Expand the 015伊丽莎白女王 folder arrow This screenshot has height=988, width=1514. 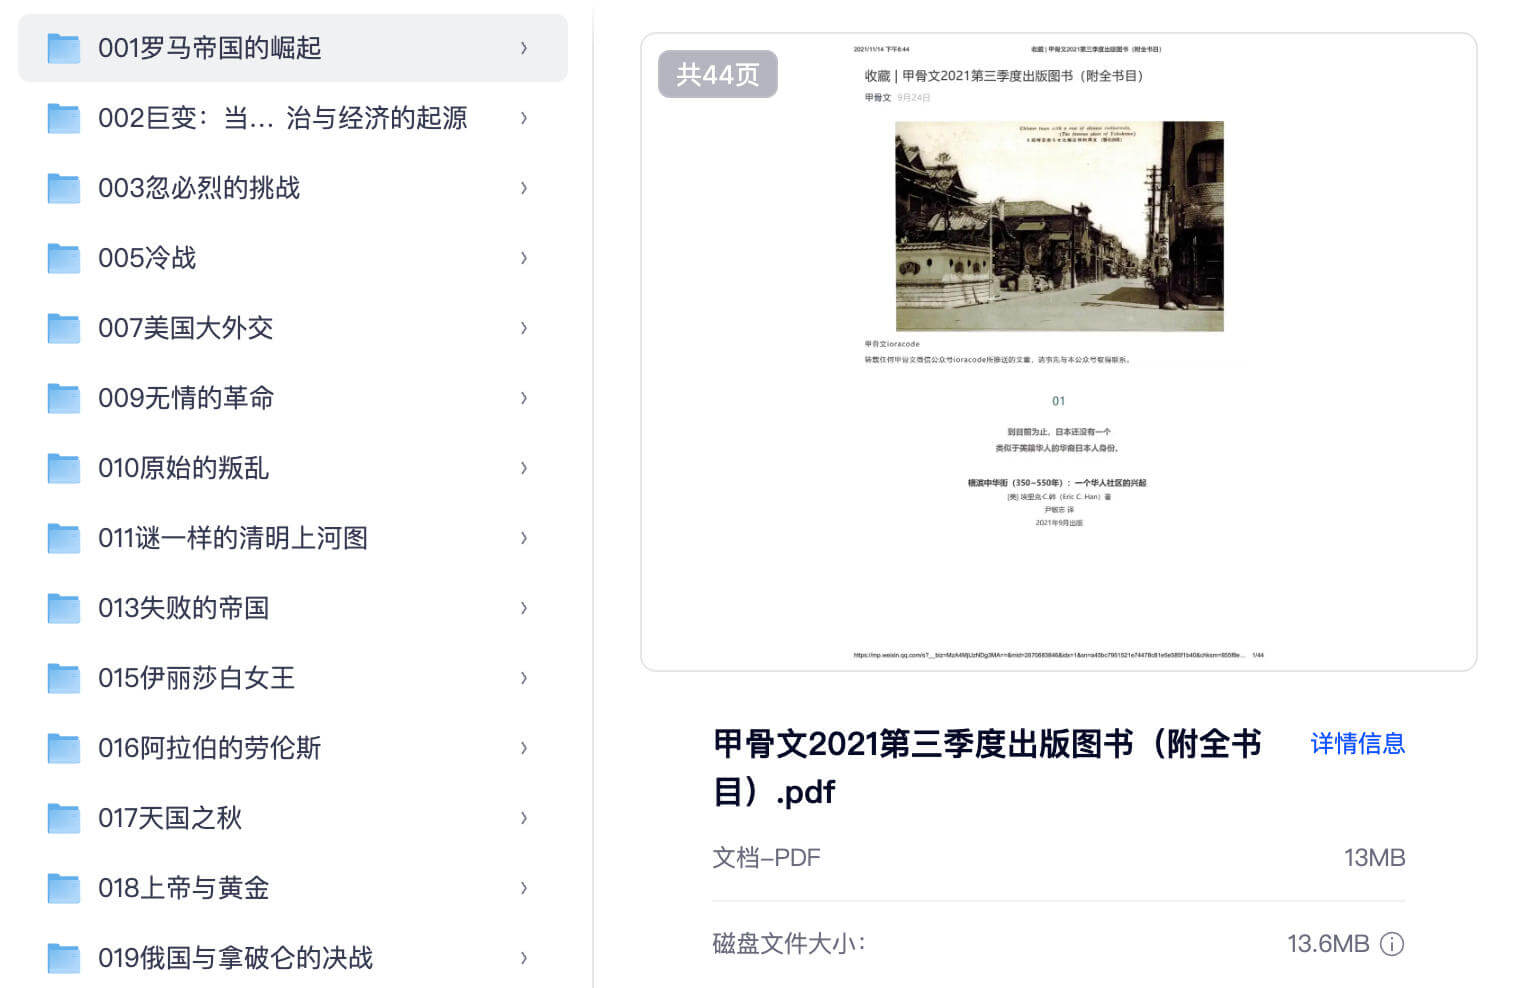[524, 678]
